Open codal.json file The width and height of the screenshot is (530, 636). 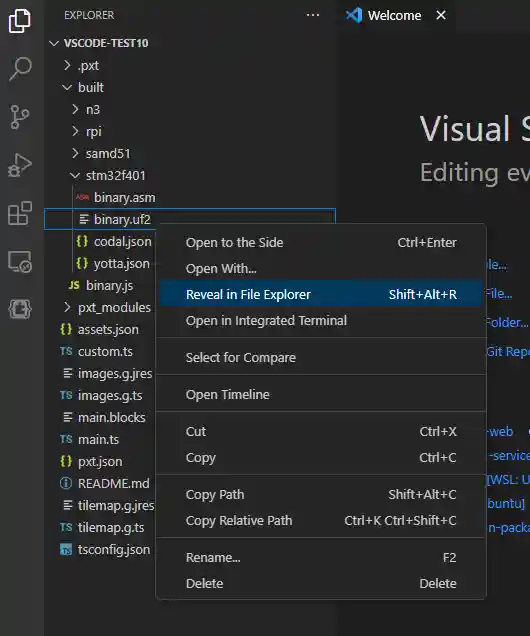point(122,242)
